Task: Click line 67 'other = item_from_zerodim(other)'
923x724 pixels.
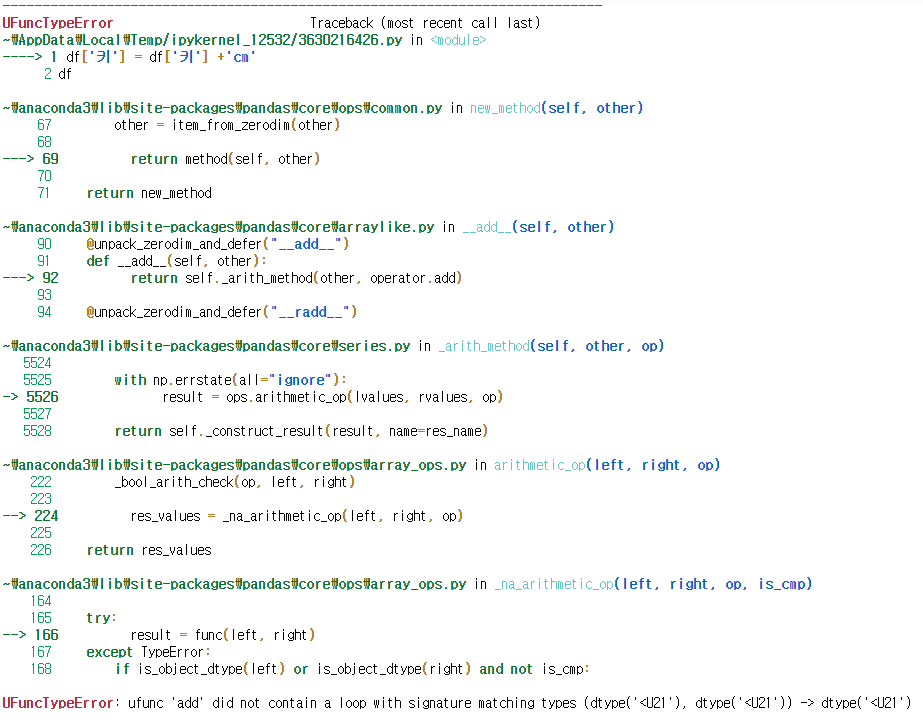Action: 227,125
